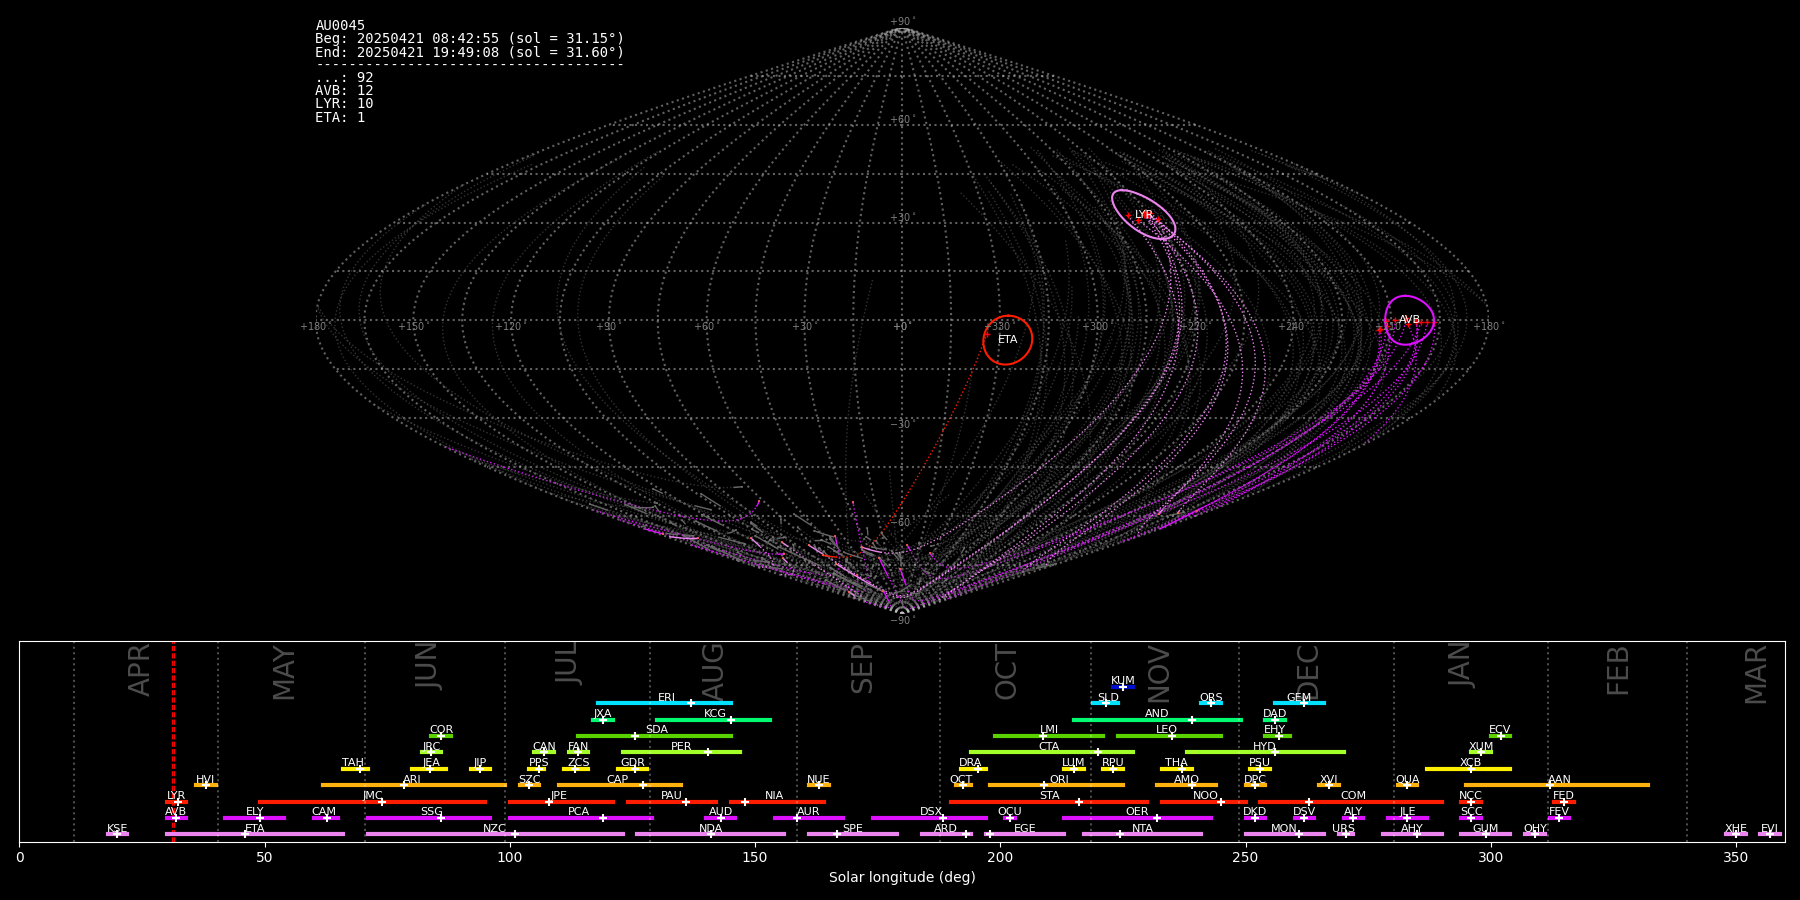Select the AVB radiant circle on sky map
This screenshot has width=1800, height=900.
click(x=1409, y=320)
